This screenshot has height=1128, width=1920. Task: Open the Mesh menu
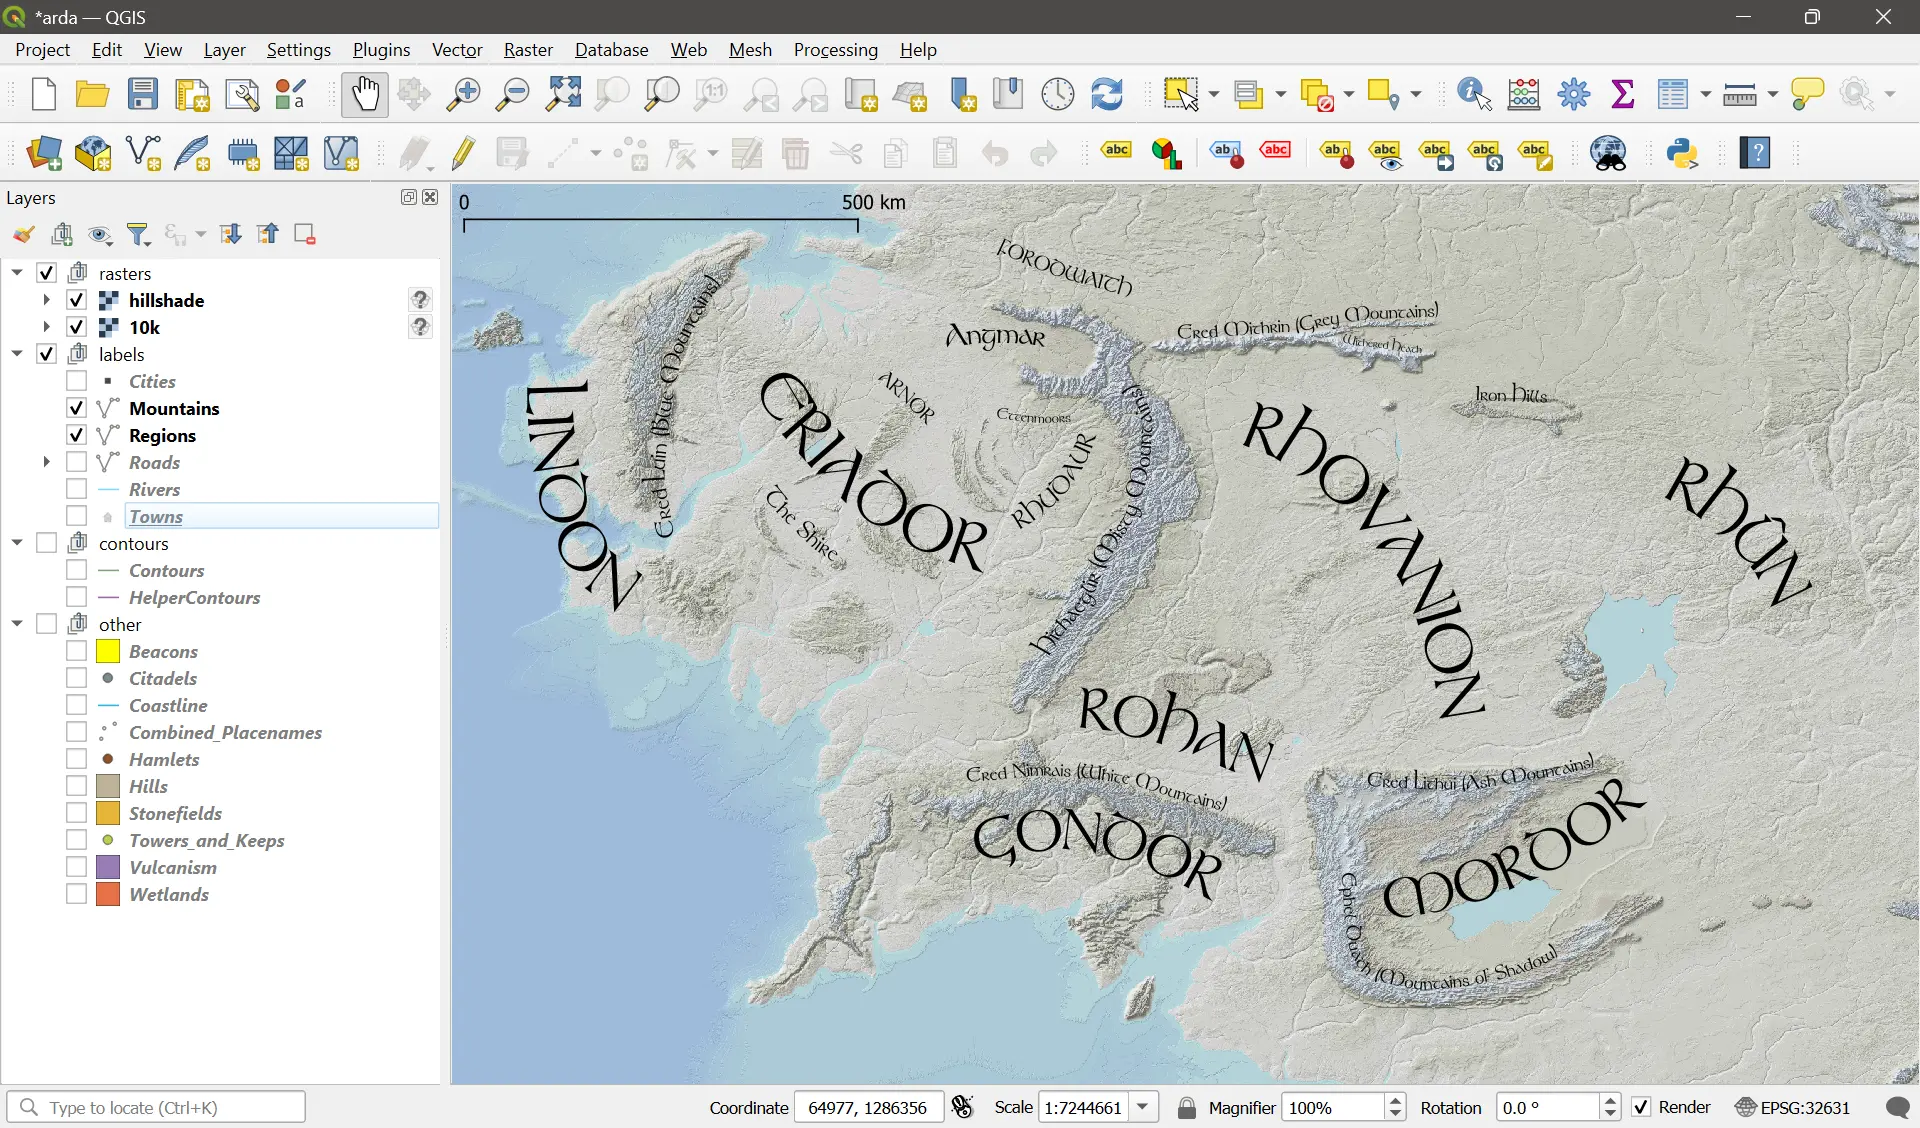pyautogui.click(x=750, y=50)
